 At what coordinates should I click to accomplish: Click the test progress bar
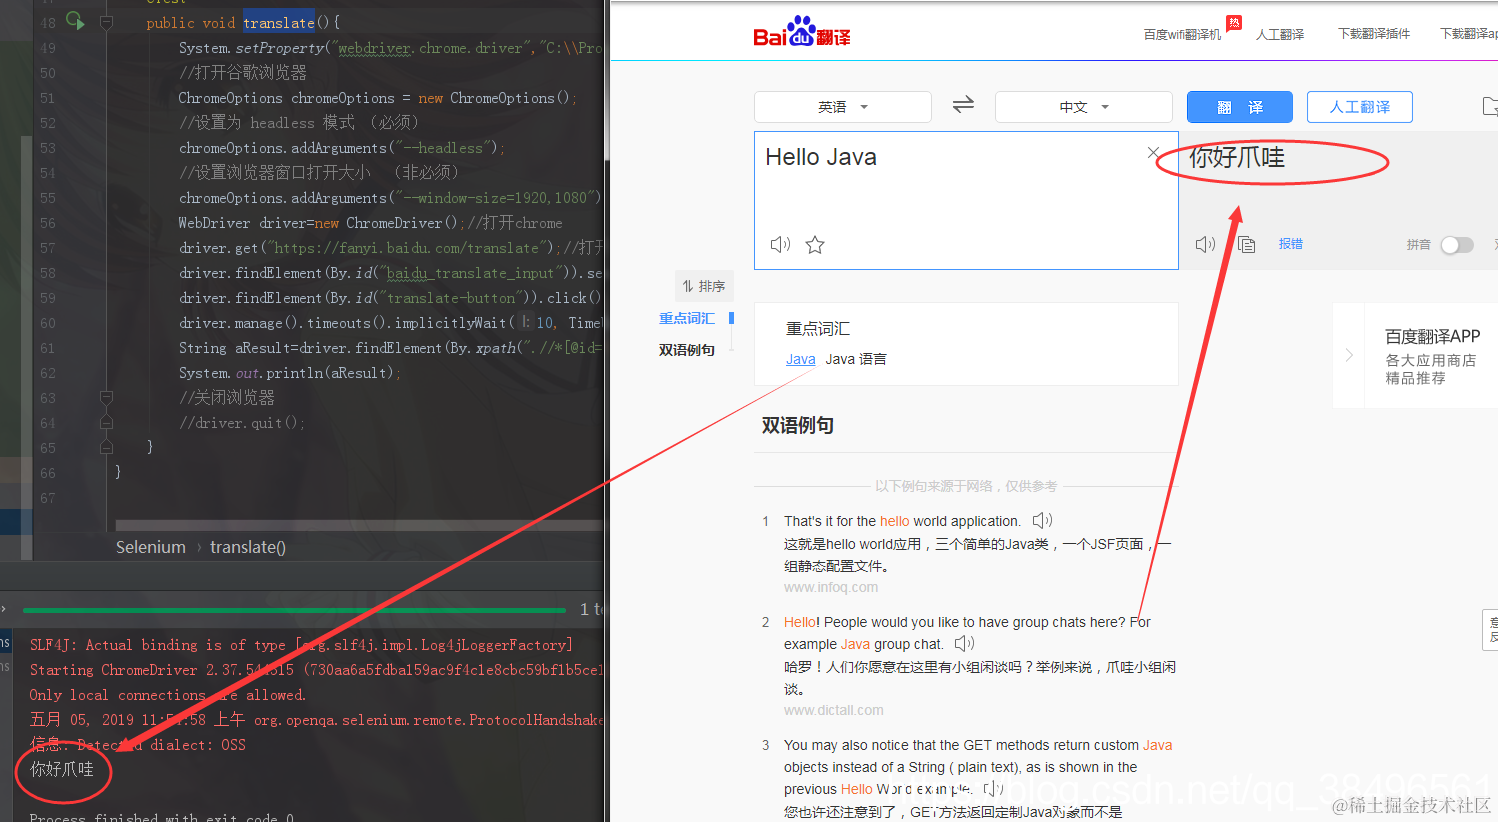click(x=294, y=609)
